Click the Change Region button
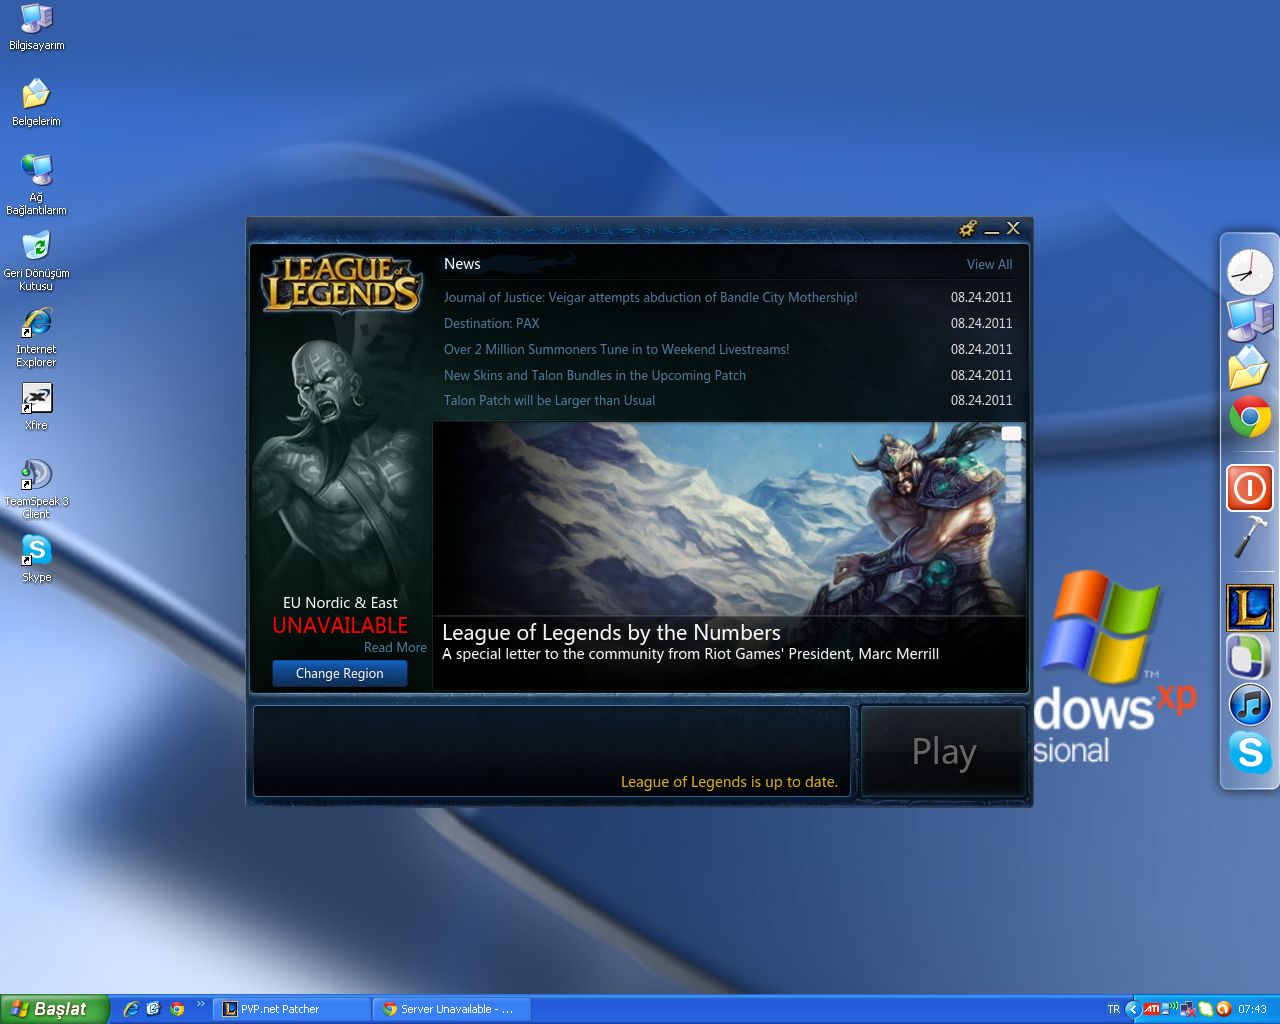 pos(339,674)
